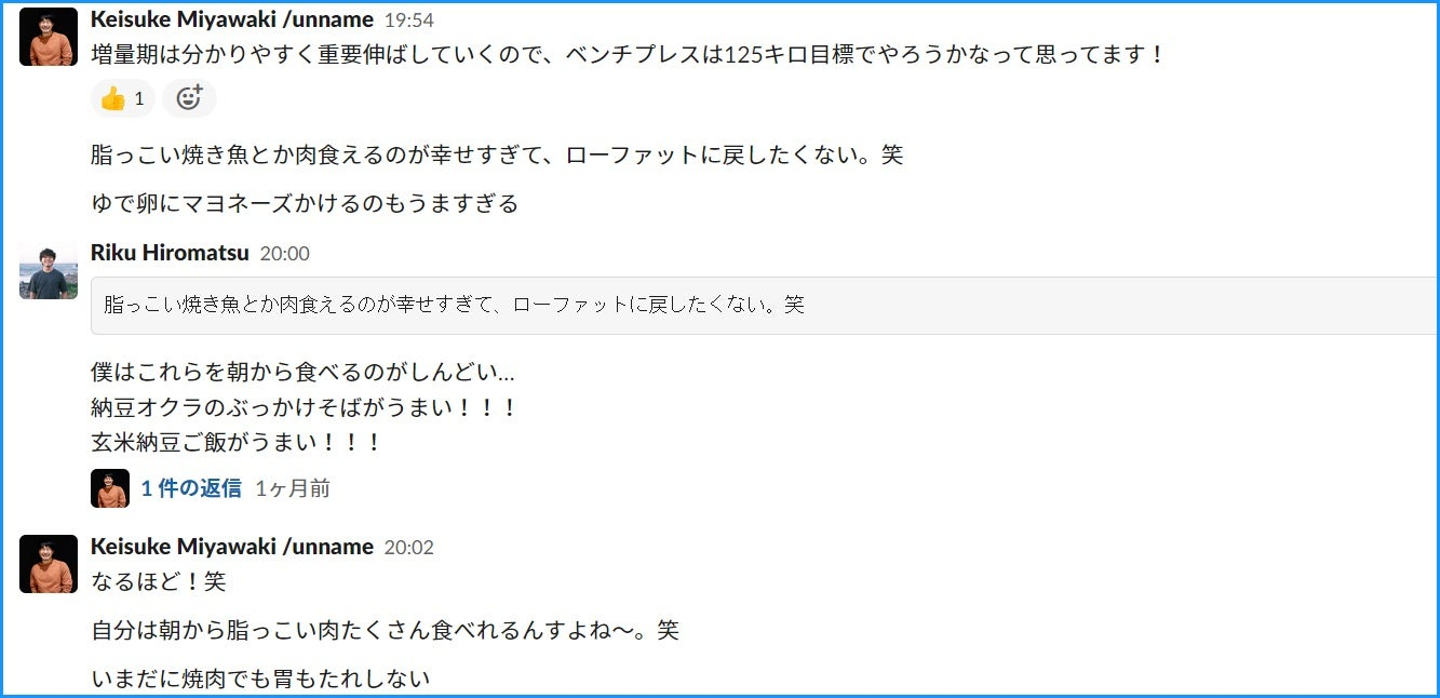This screenshot has width=1440, height=698.
Task: Open the add reaction emoji picker
Action: tap(189, 98)
